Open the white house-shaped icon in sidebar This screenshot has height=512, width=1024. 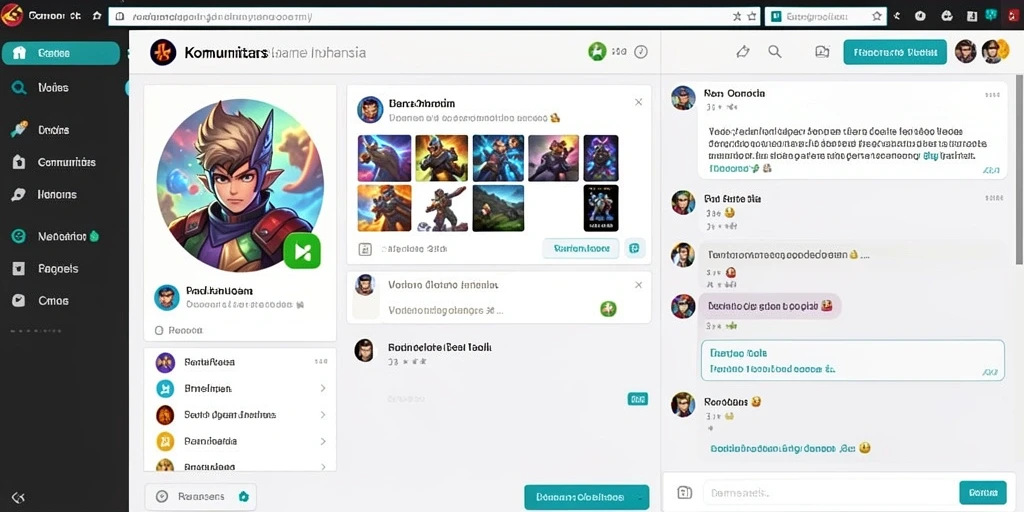pyautogui.click(x=19, y=162)
